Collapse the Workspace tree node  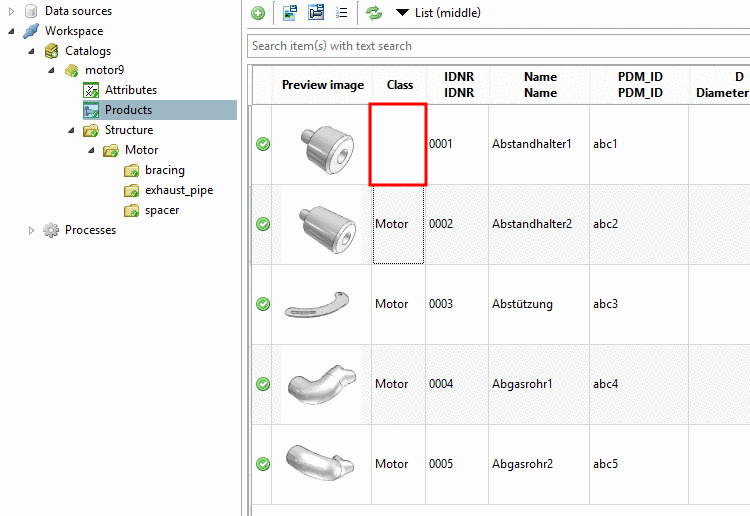11,31
